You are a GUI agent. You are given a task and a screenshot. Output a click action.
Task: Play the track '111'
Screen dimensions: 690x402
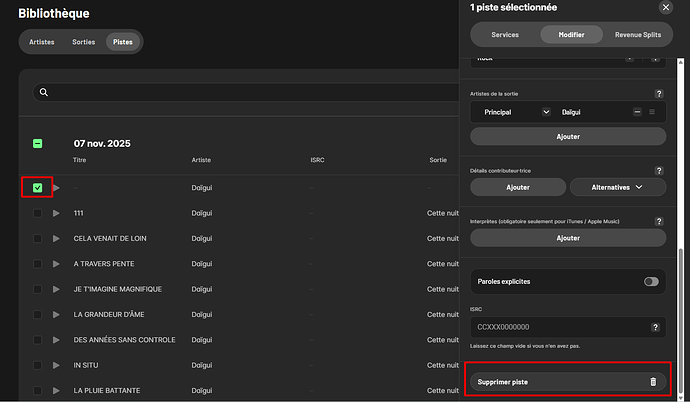coord(57,213)
